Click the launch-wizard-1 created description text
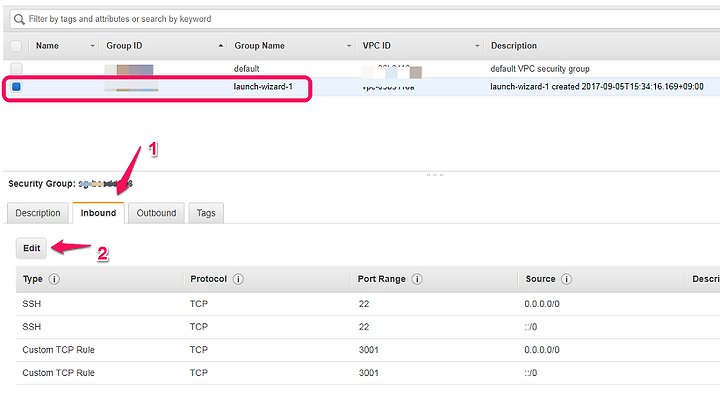Image resolution: width=720 pixels, height=397 pixels. (596, 86)
